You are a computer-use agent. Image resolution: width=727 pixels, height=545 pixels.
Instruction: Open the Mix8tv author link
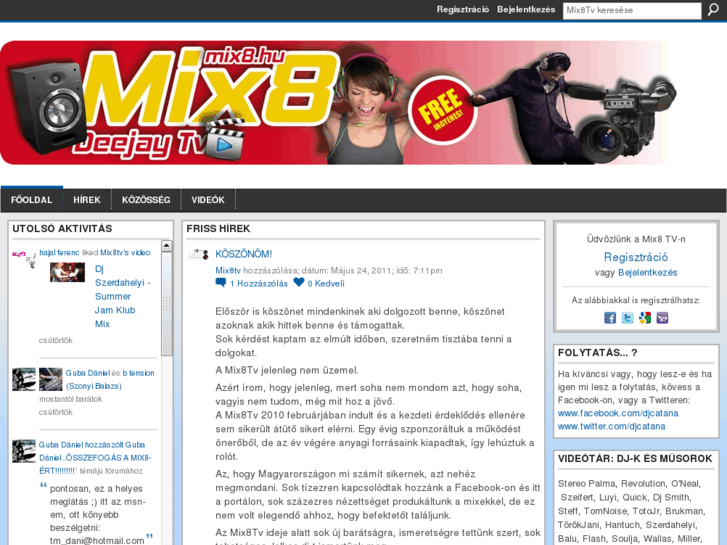point(228,270)
